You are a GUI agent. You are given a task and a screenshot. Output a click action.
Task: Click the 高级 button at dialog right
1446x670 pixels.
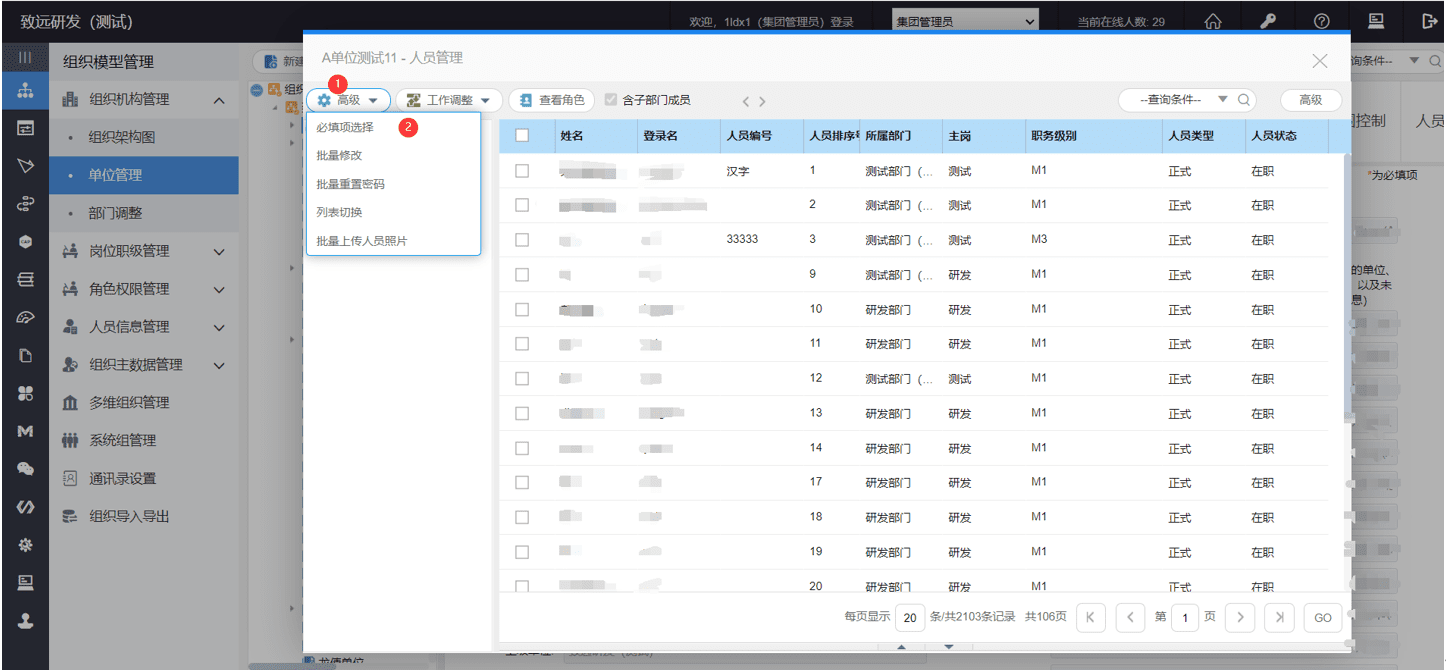pyautogui.click(x=1311, y=100)
